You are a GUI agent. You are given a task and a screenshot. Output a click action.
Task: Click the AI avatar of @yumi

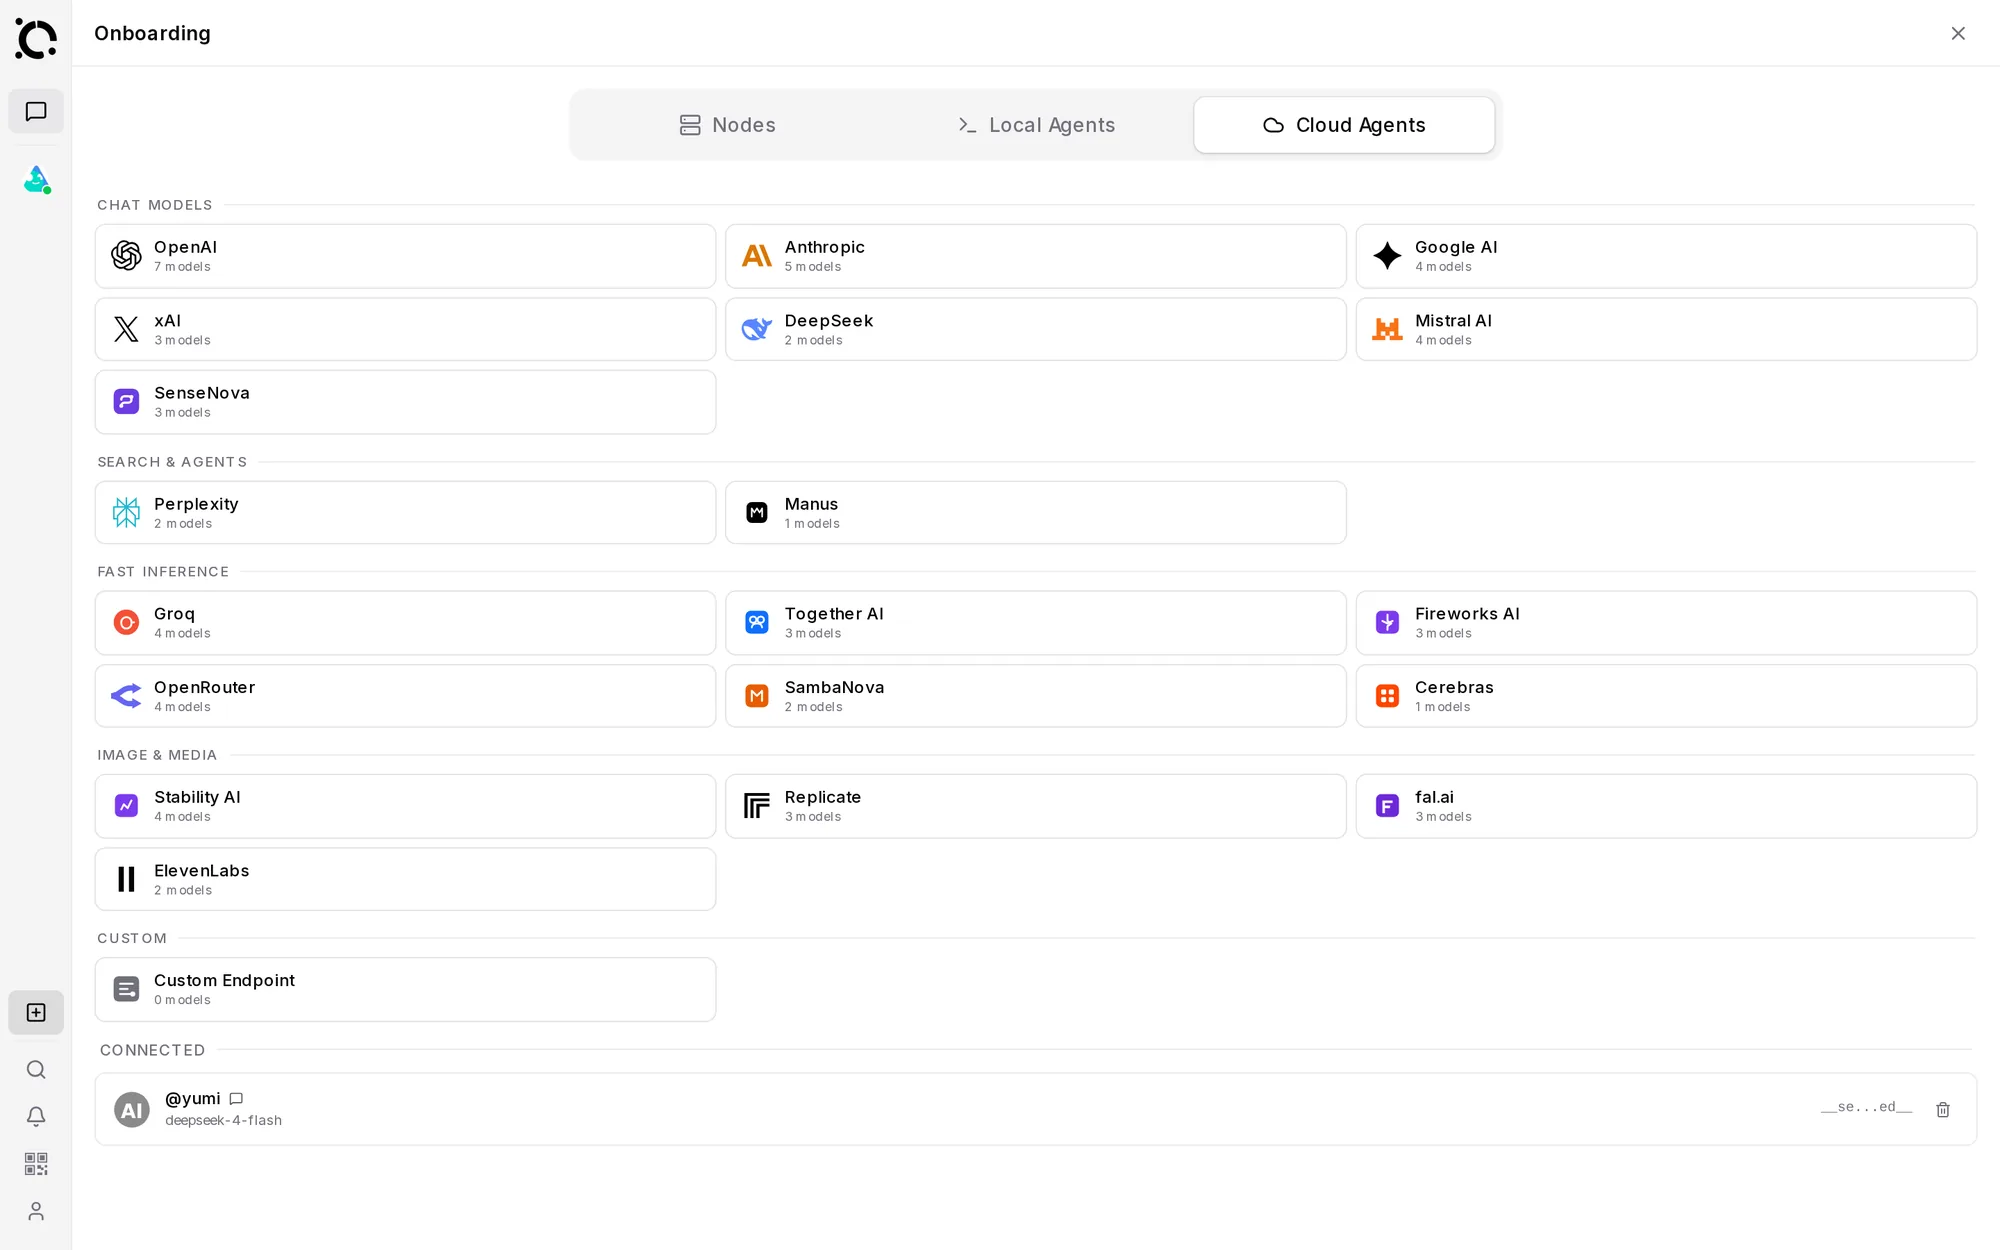pyautogui.click(x=132, y=1110)
